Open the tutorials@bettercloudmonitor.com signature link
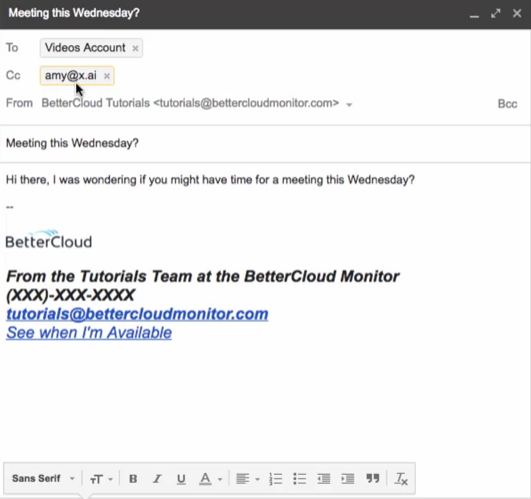The image size is (531, 499). [x=137, y=314]
